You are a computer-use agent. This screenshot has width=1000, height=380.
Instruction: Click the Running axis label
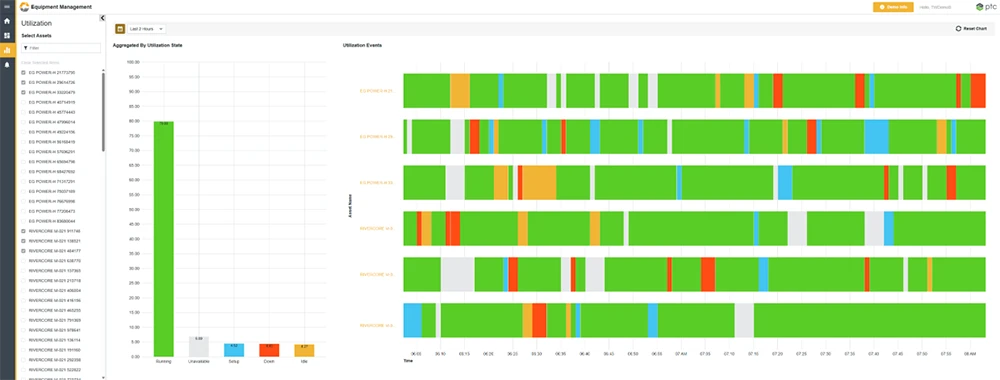click(x=163, y=362)
